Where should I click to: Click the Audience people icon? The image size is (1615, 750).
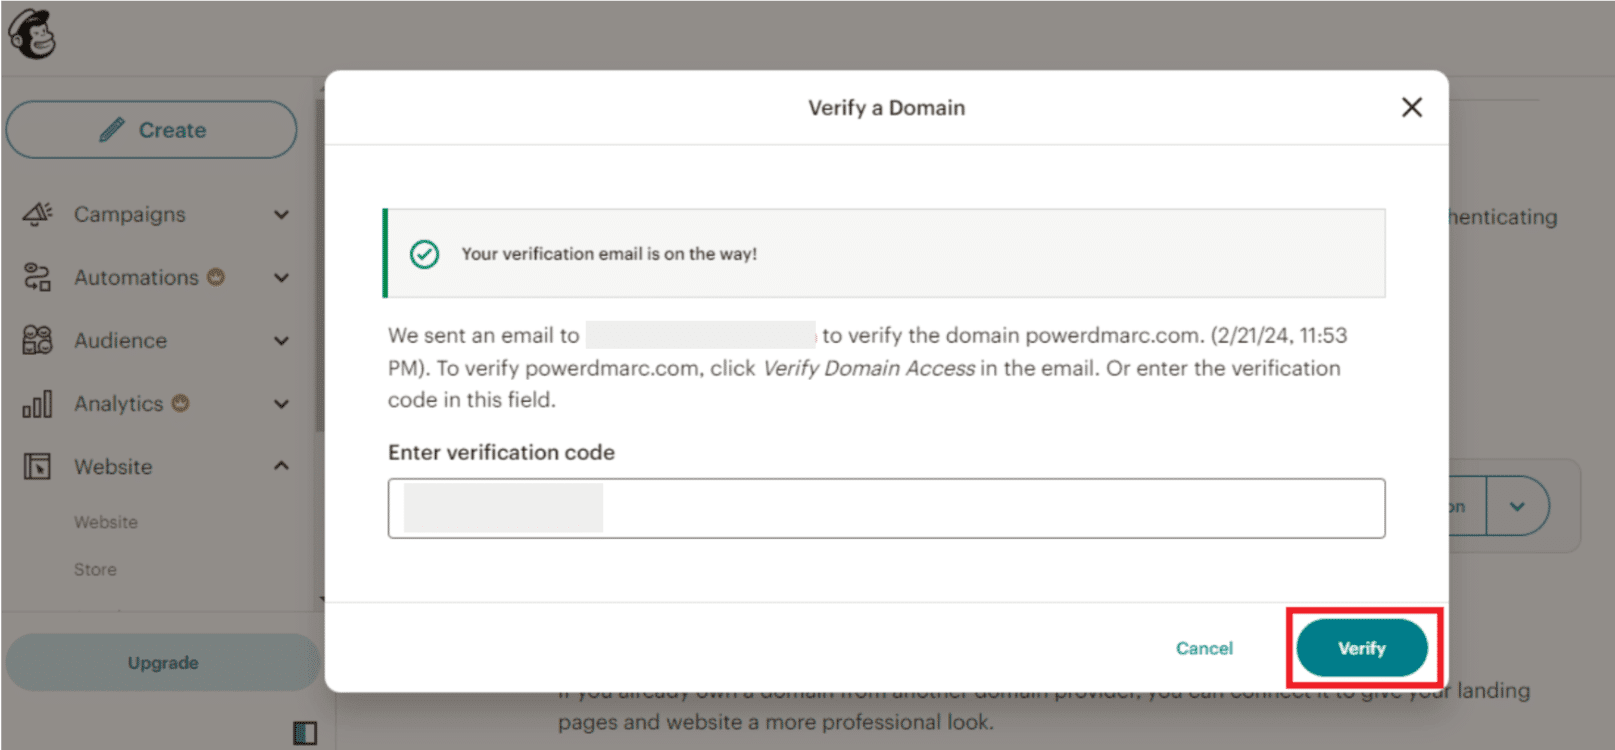click(37, 340)
